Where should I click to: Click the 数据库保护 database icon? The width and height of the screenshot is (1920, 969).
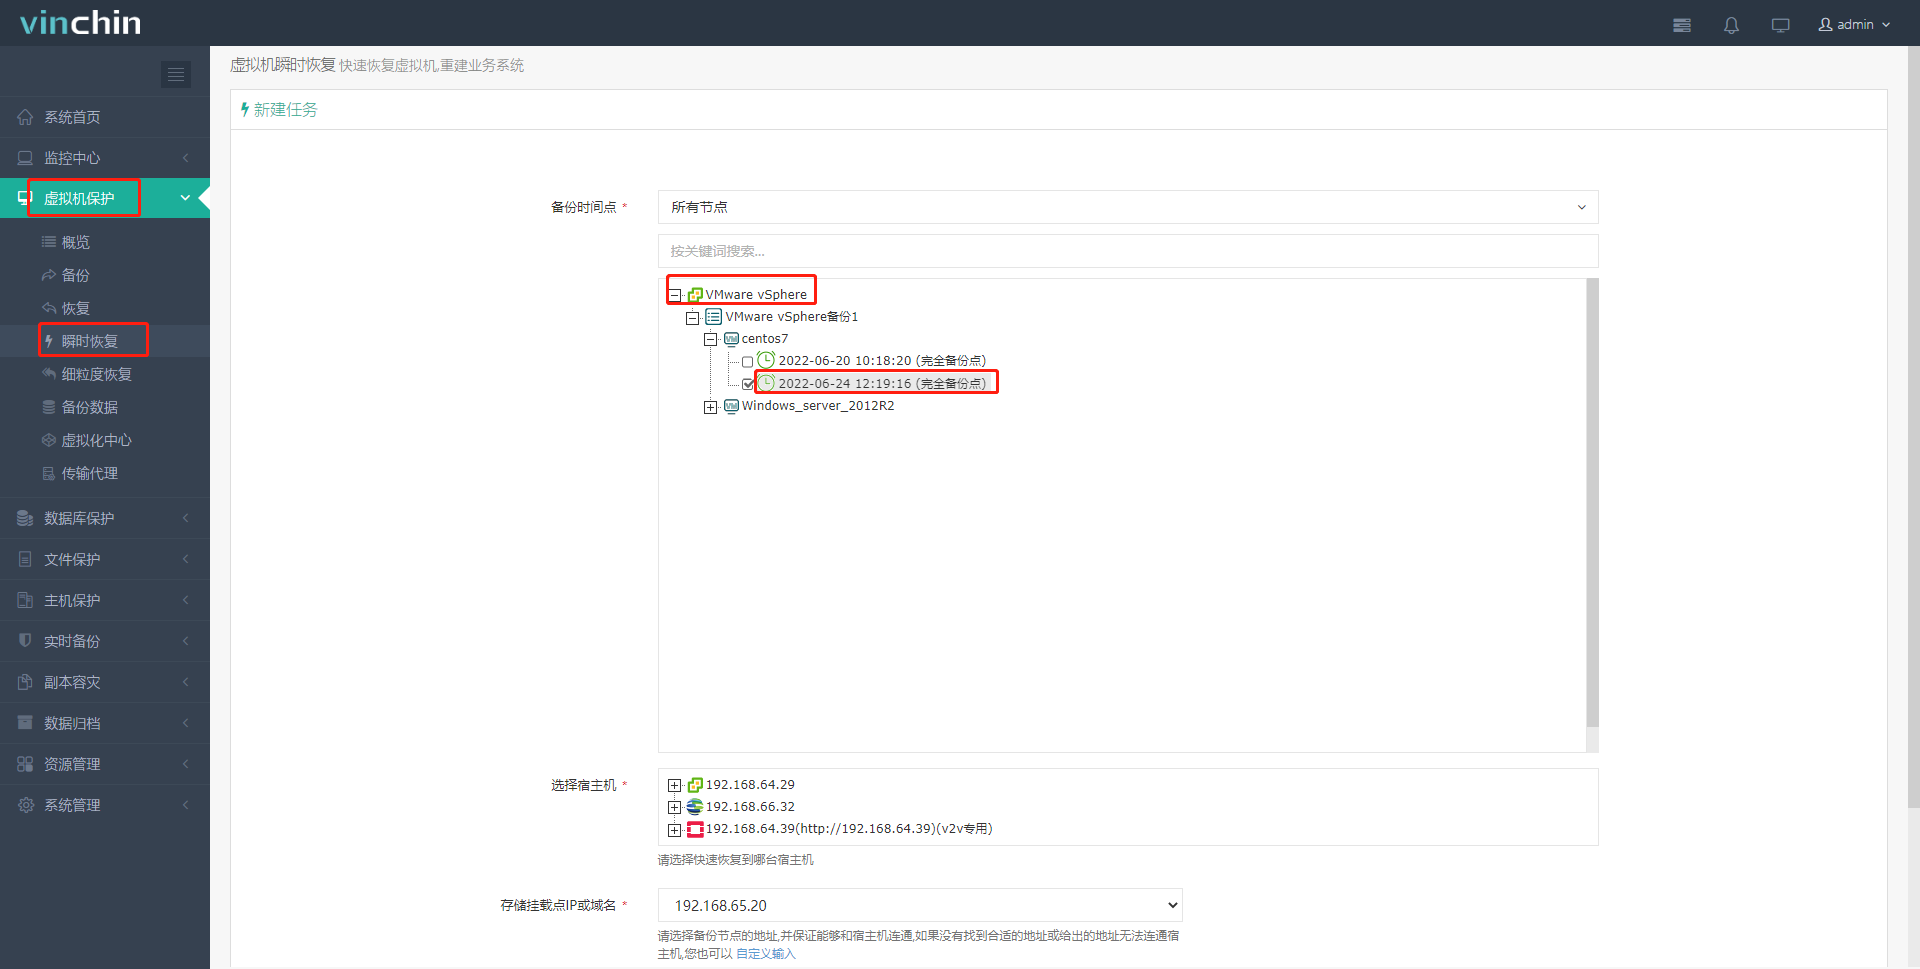click(25, 518)
